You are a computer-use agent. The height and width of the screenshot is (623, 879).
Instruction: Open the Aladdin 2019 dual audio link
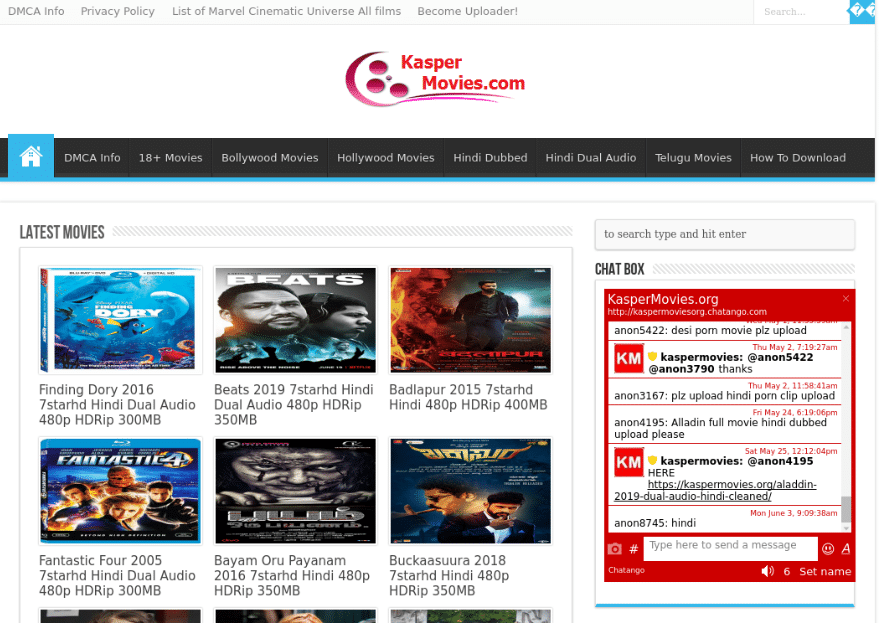(x=715, y=491)
